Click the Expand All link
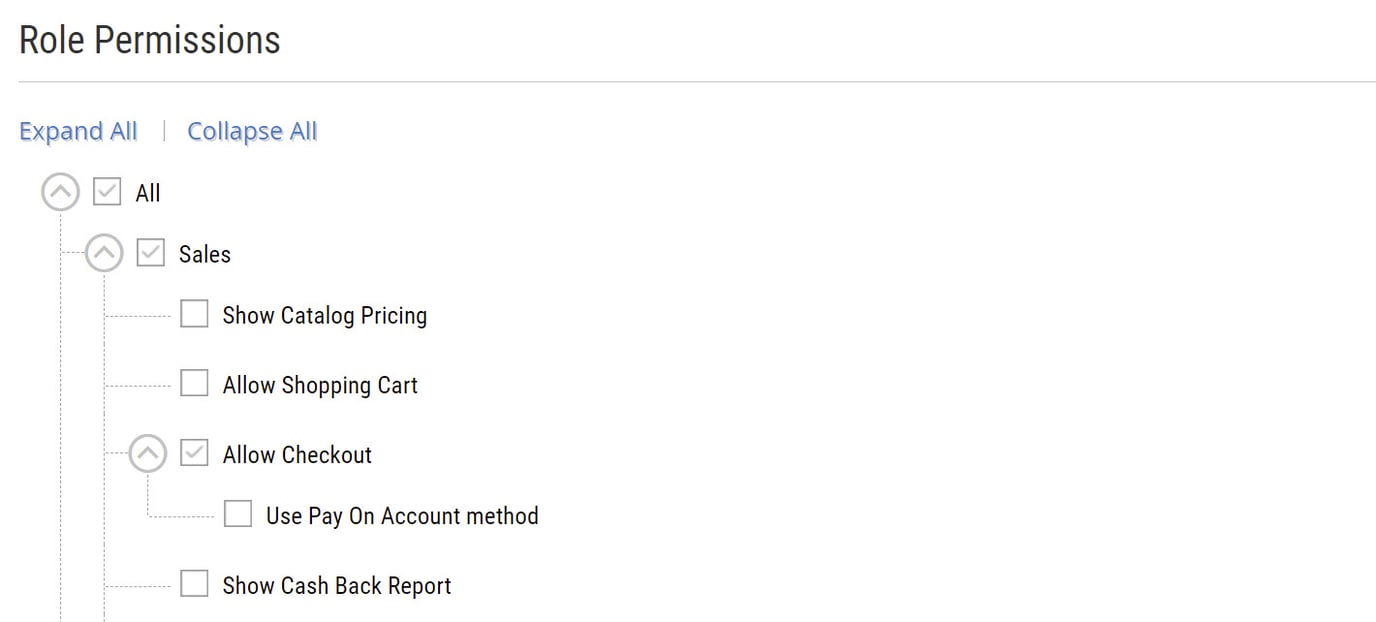The image size is (1376, 622). [78, 131]
